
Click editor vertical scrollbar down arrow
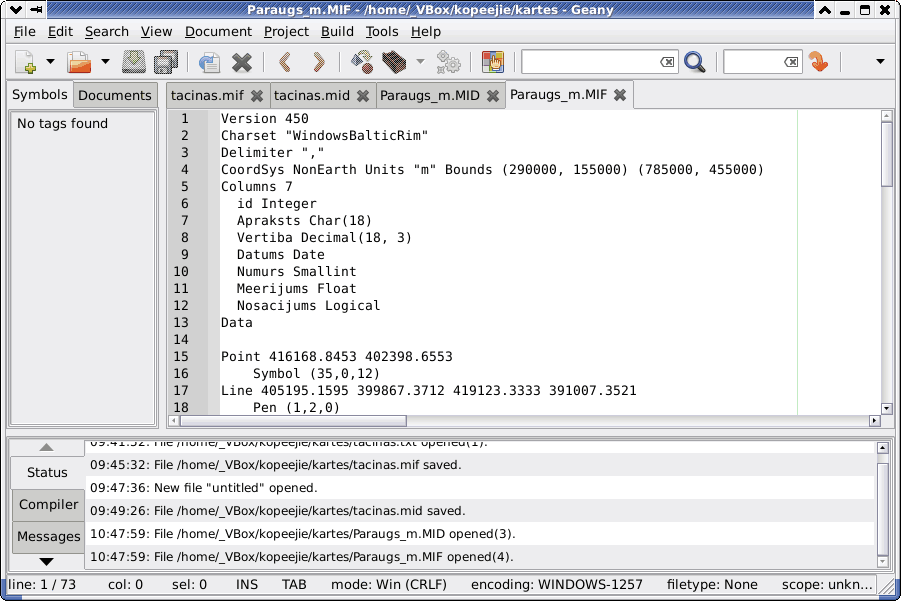(x=886, y=409)
